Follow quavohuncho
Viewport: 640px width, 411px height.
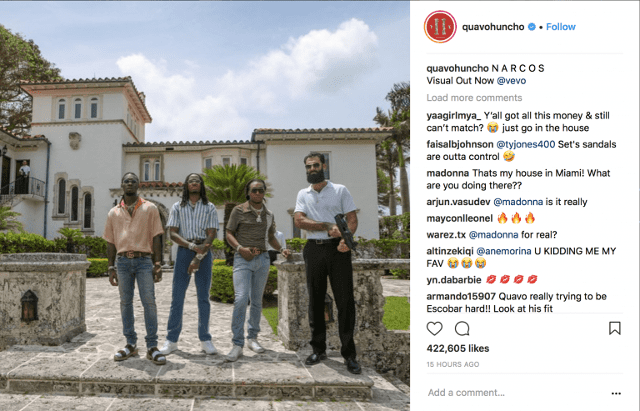click(561, 27)
